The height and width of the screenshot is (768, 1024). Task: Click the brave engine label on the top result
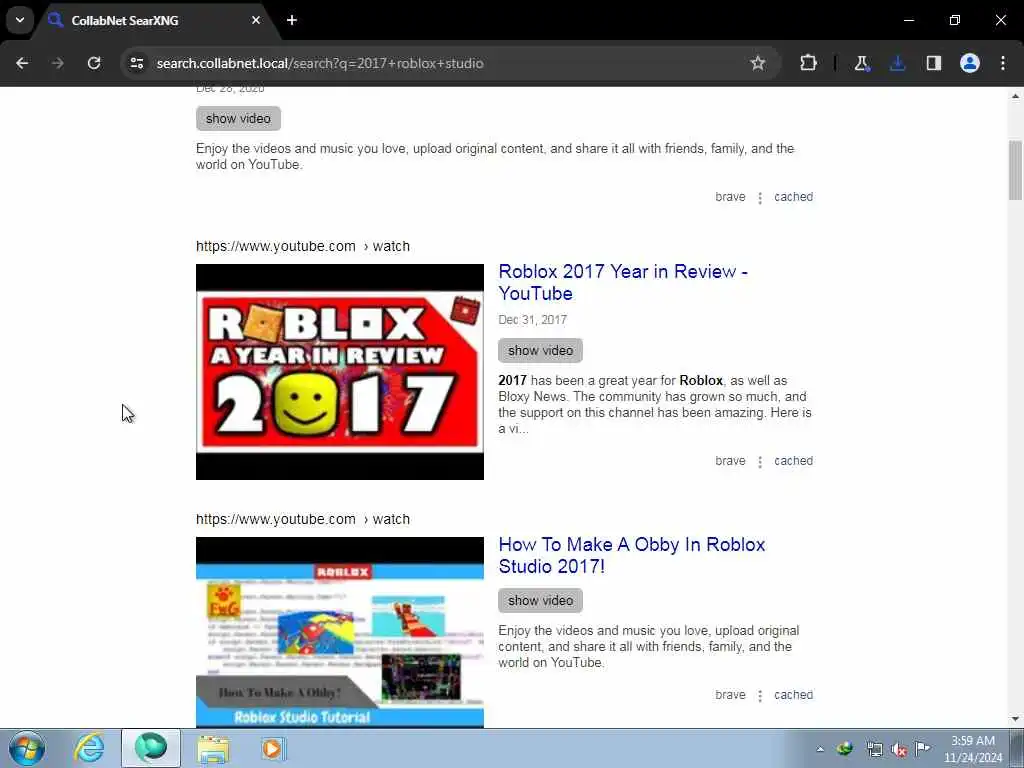pos(730,197)
